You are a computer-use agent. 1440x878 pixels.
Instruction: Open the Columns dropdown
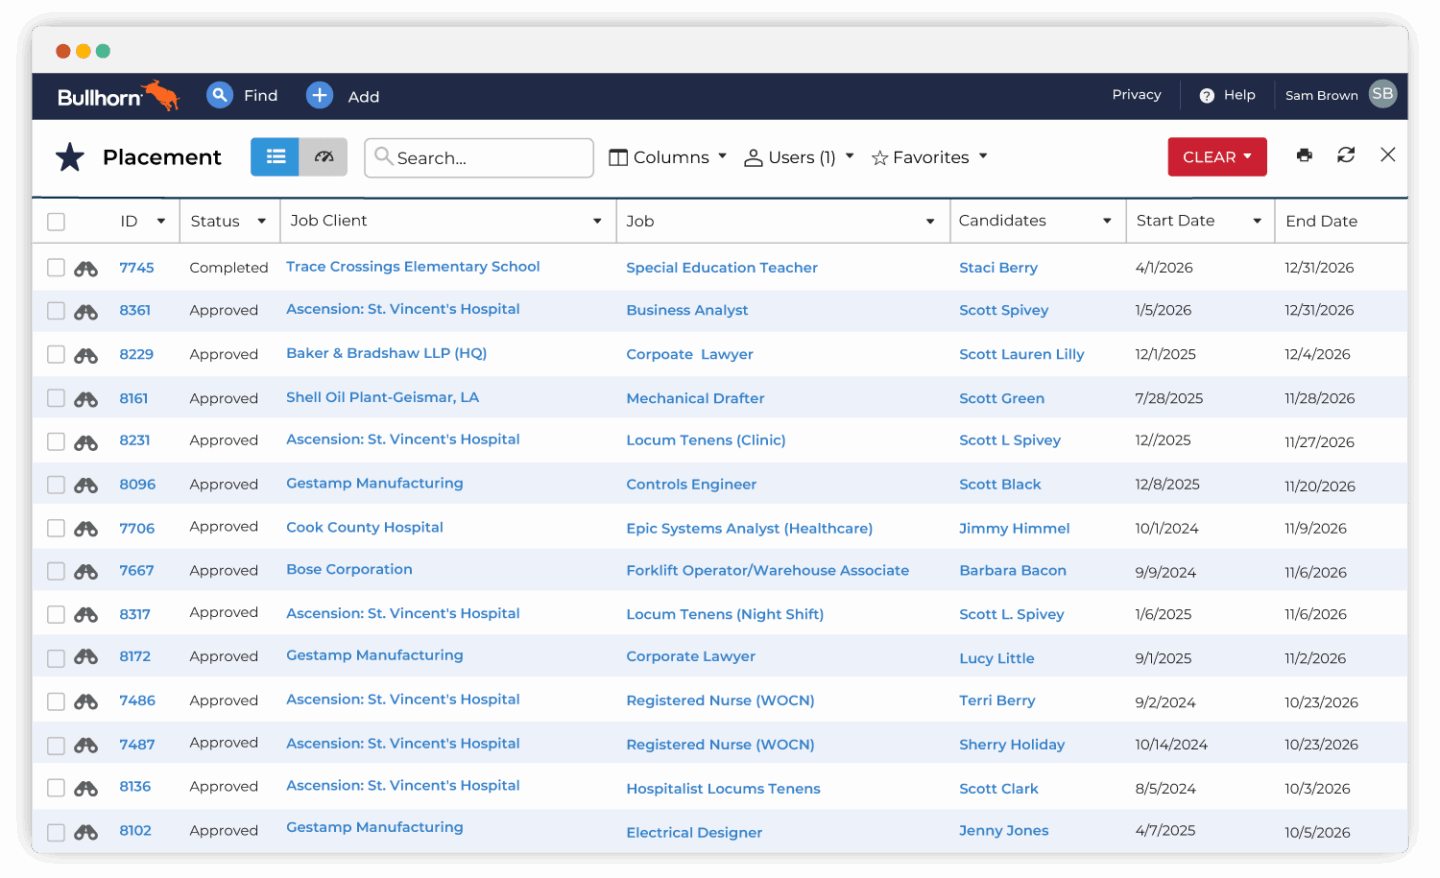(668, 157)
